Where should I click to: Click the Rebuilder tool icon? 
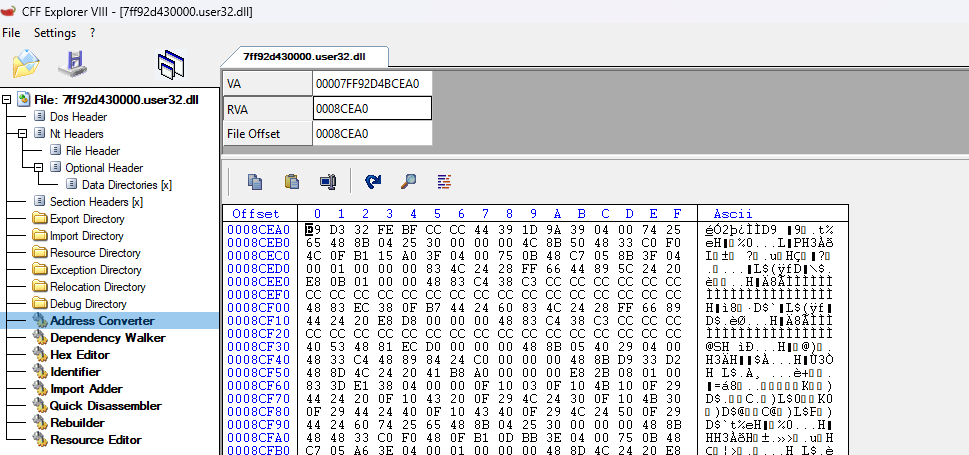[40, 422]
